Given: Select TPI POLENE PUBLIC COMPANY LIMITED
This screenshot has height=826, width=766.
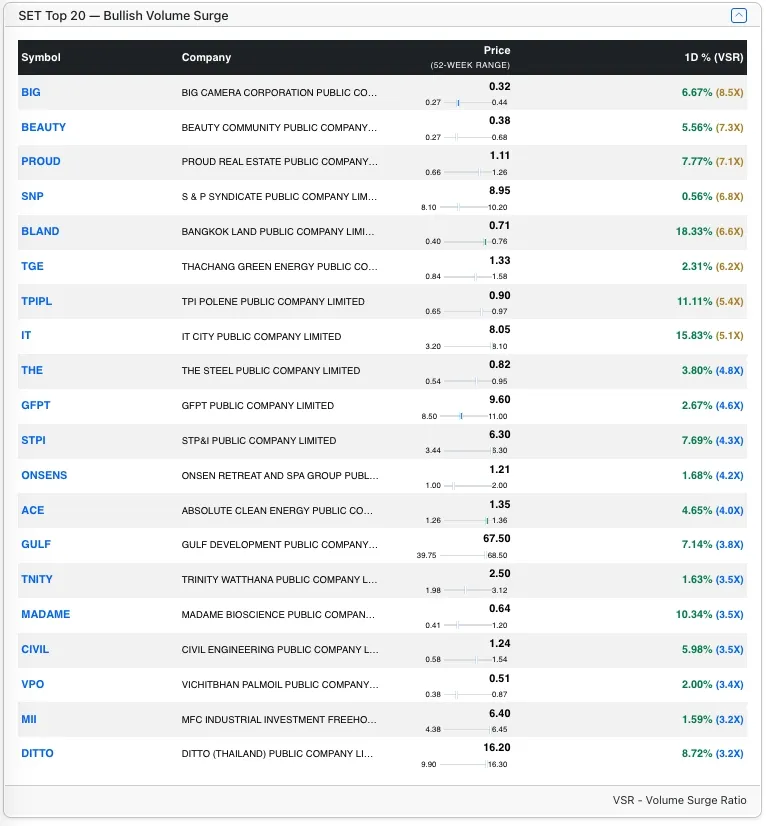Looking at the screenshot, I should [273, 302].
